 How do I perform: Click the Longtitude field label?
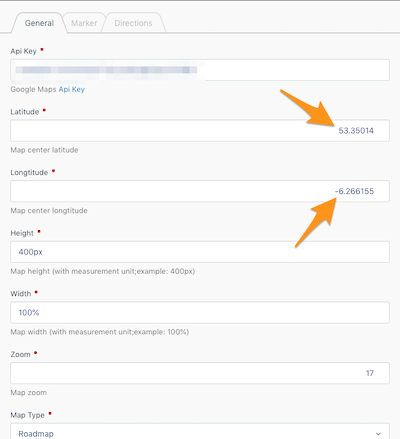[x=29, y=172]
